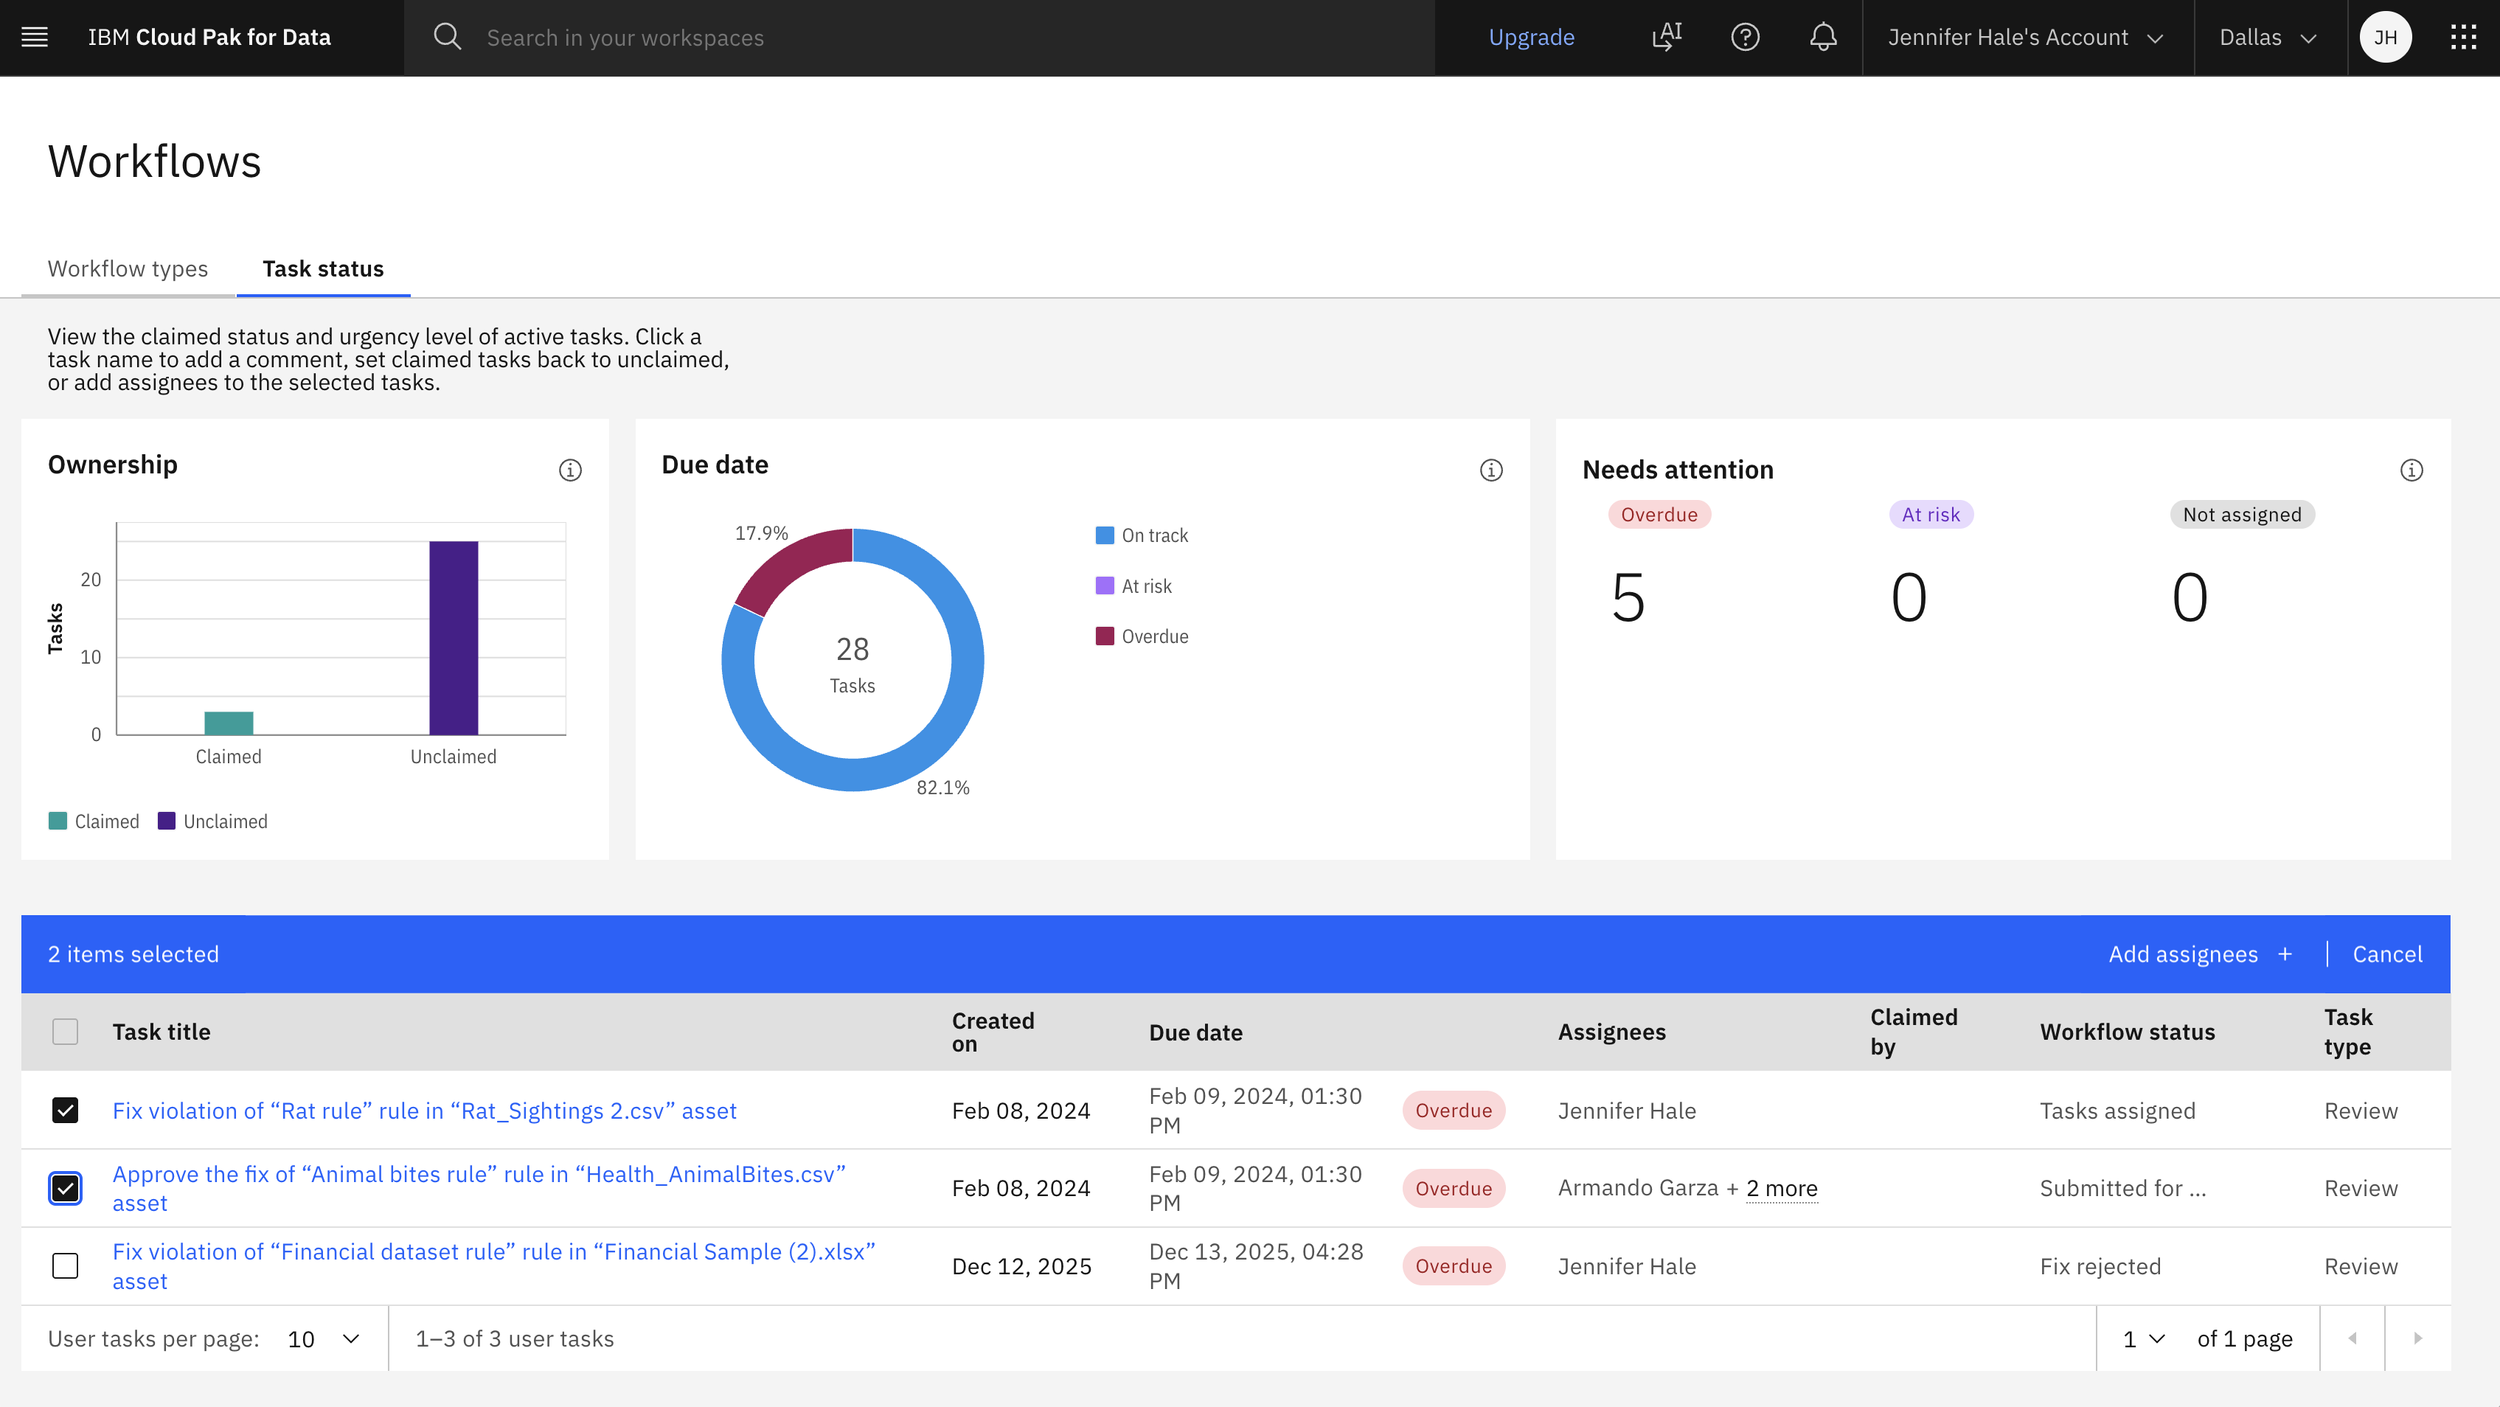Click the Due date info icon

click(1491, 470)
